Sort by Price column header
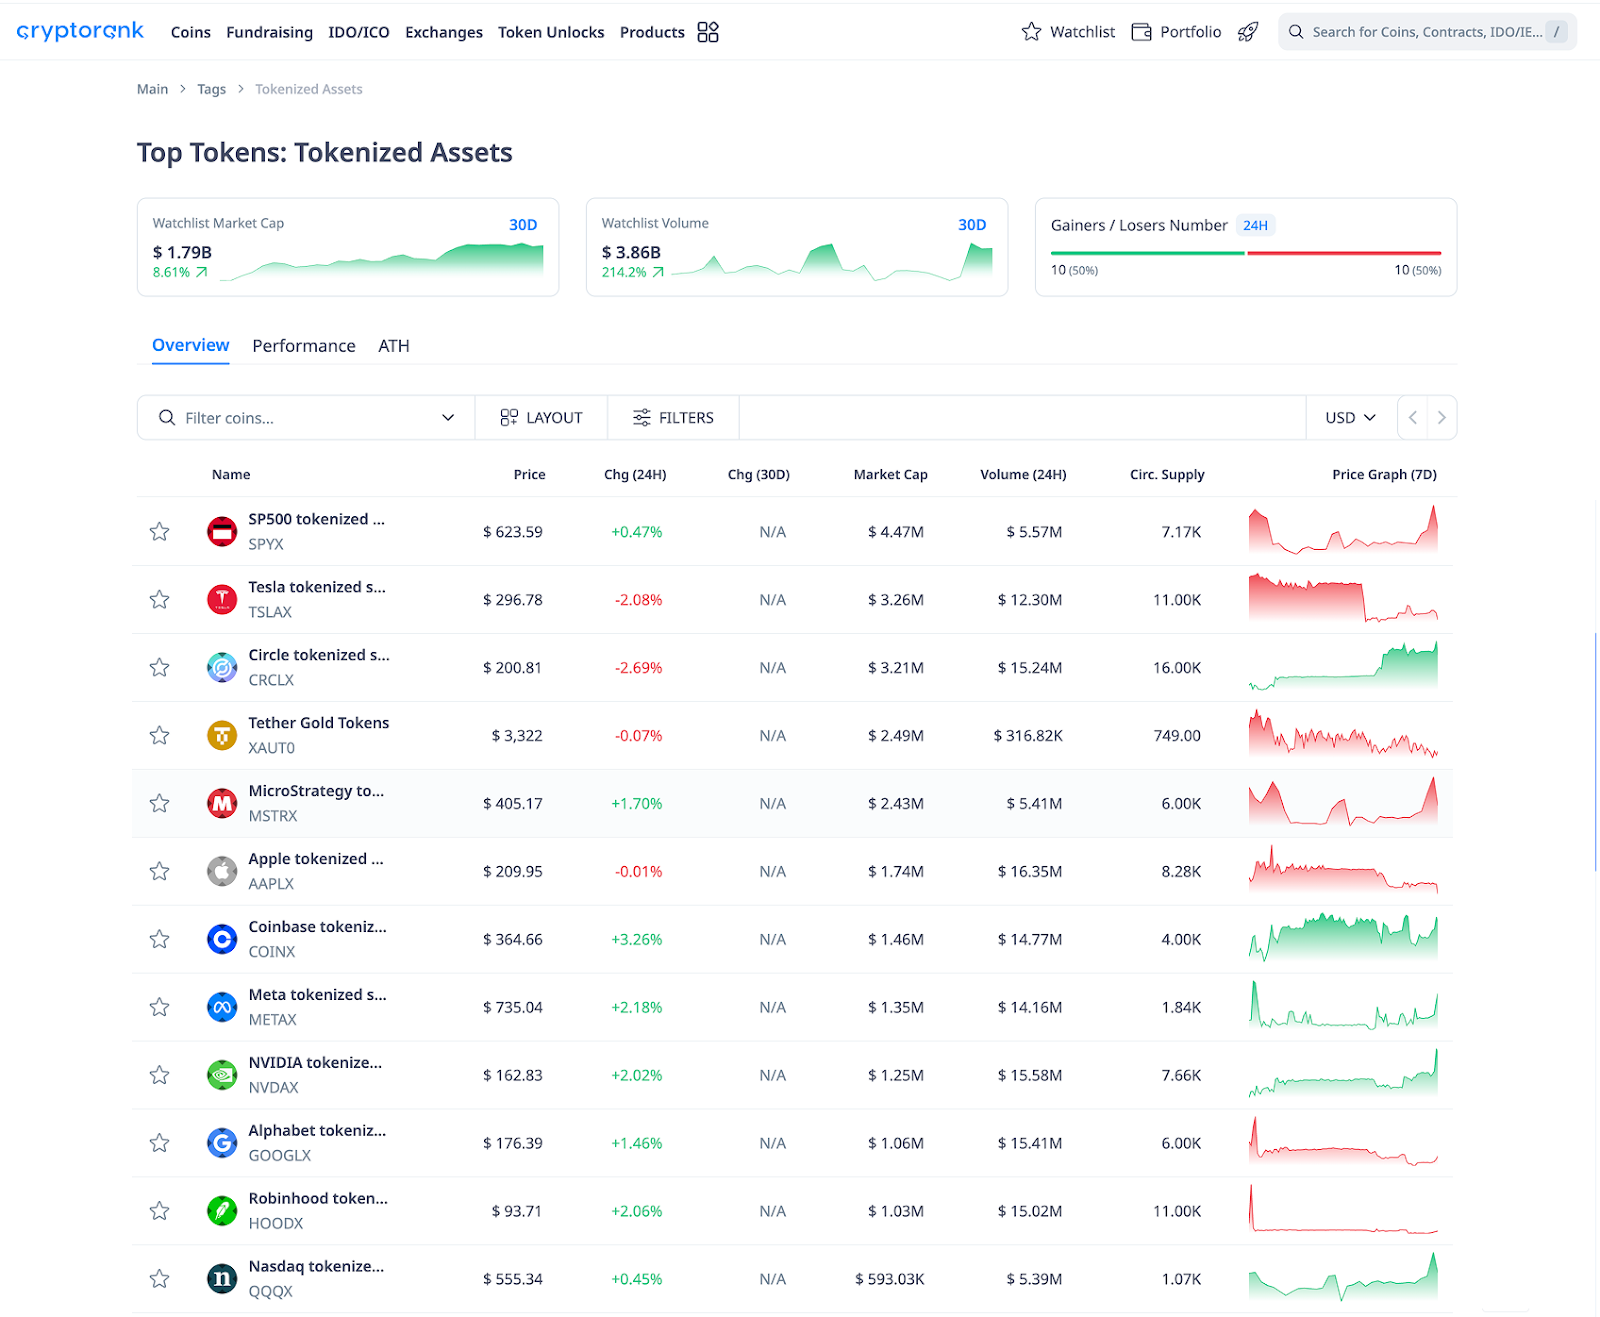 pyautogui.click(x=529, y=475)
